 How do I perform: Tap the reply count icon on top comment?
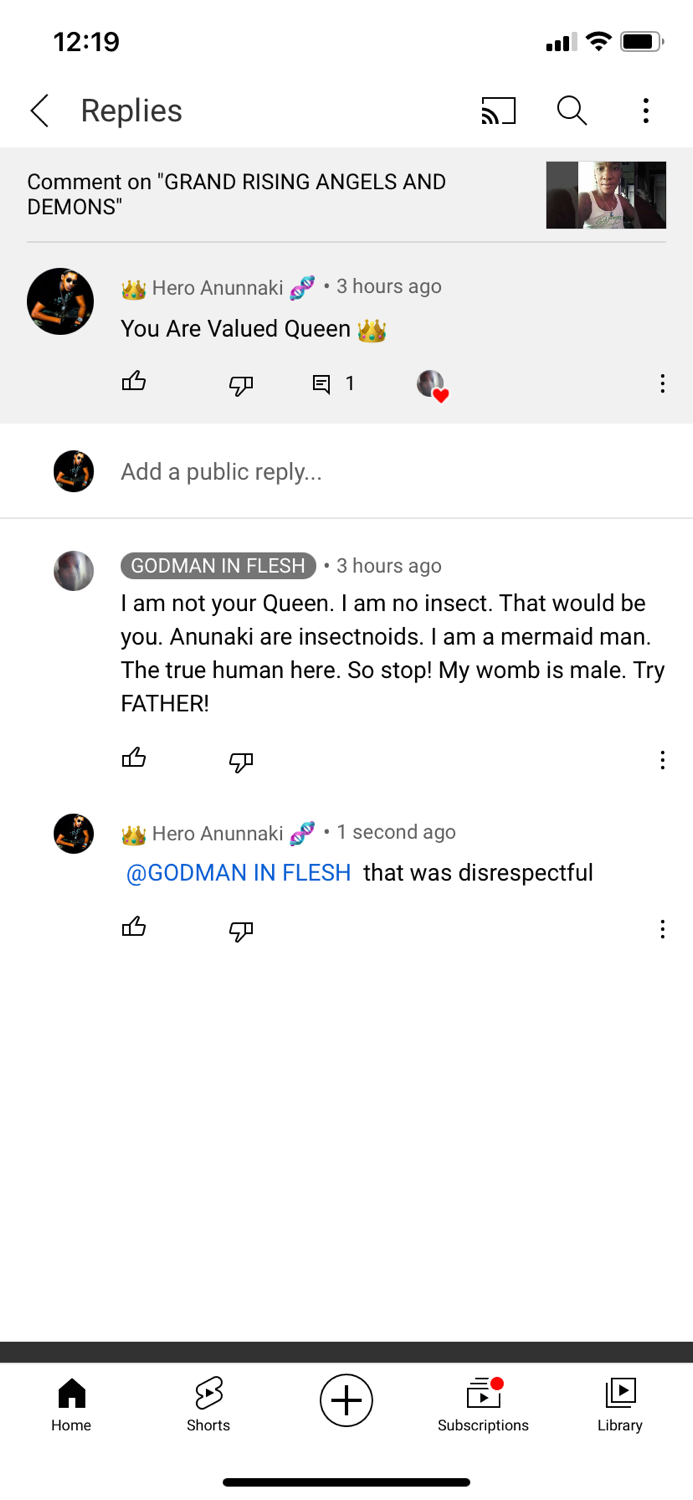tap(322, 384)
